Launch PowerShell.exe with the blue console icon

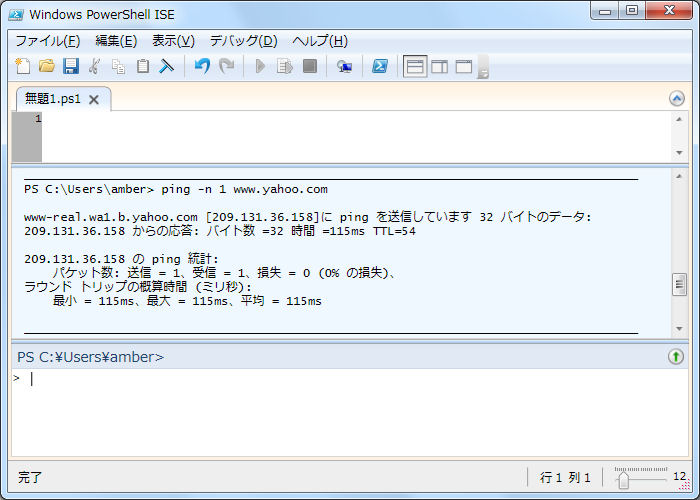coord(380,67)
